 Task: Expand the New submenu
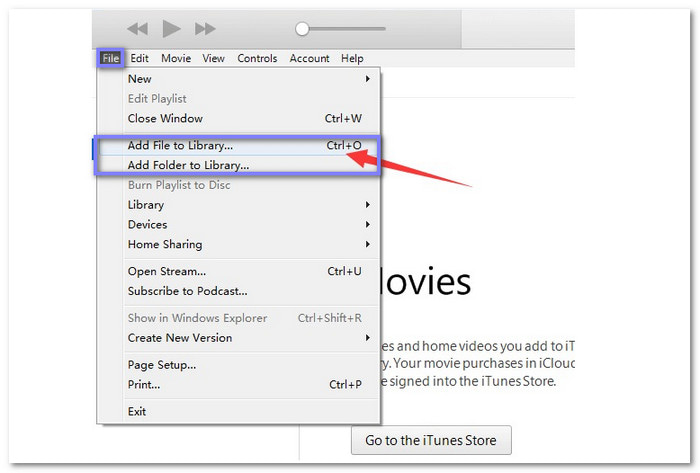238,79
